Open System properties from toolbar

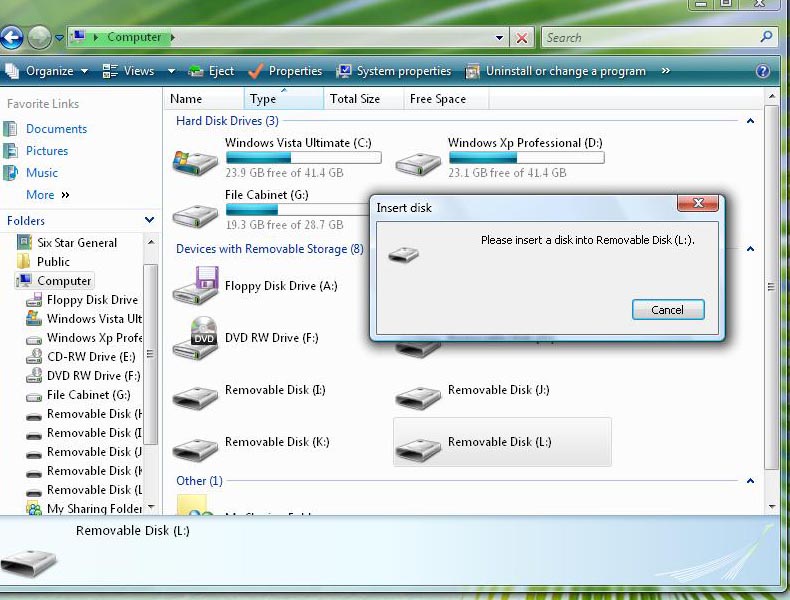[393, 71]
